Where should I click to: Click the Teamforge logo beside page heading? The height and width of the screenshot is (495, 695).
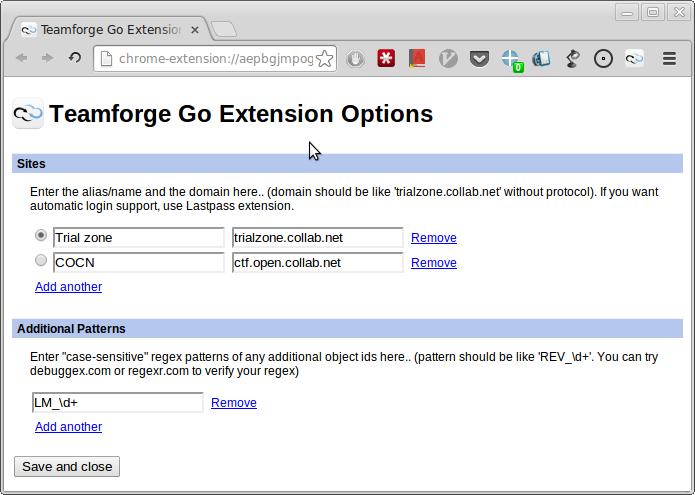tap(28, 113)
